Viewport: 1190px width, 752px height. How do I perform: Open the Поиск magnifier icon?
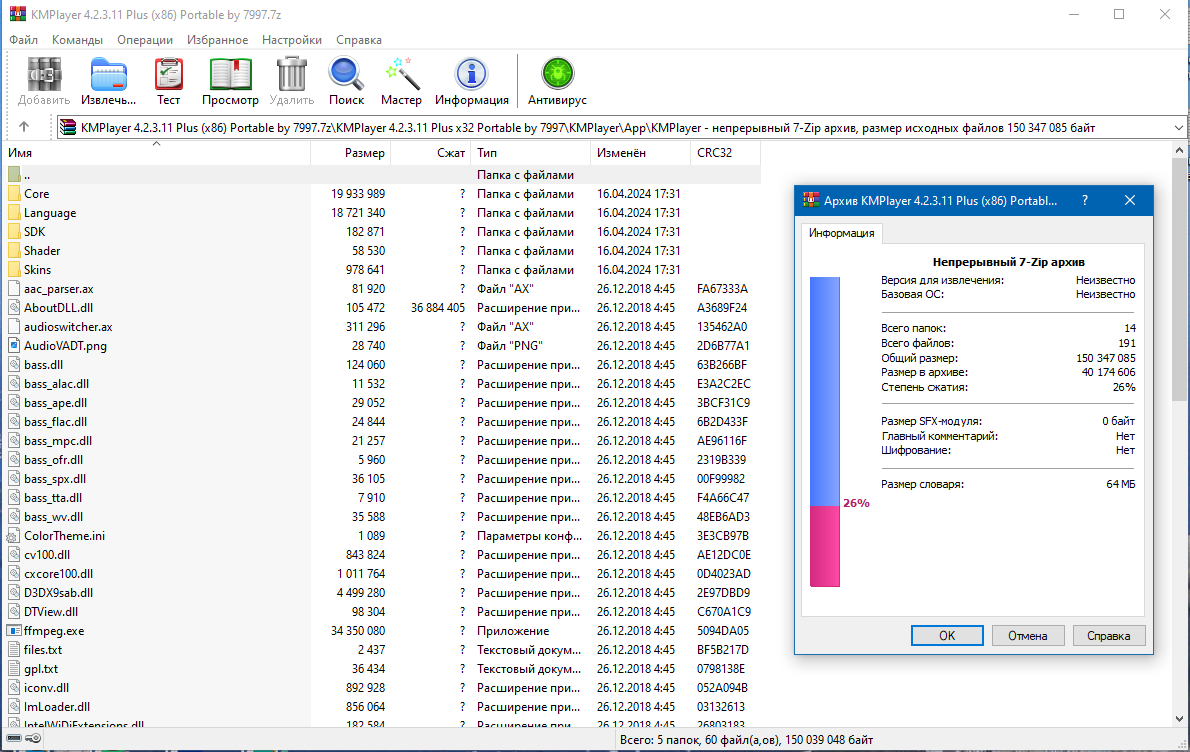pos(346,75)
